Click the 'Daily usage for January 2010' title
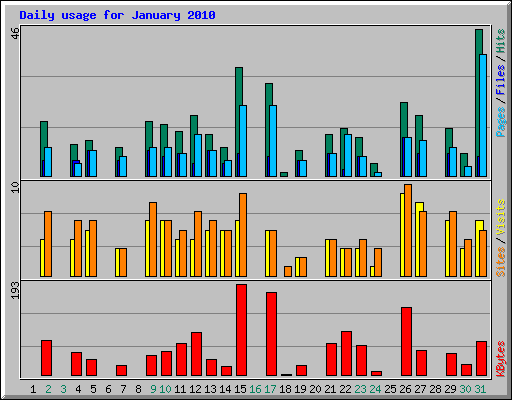This screenshot has height=400, width=512. click(117, 15)
